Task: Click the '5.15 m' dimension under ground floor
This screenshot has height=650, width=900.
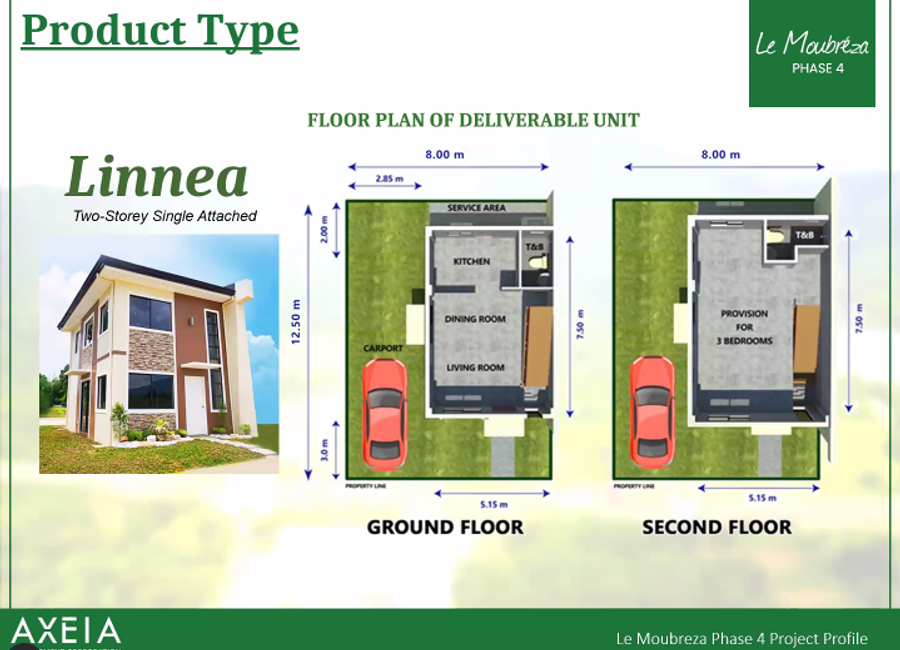Action: pyautogui.click(x=494, y=505)
